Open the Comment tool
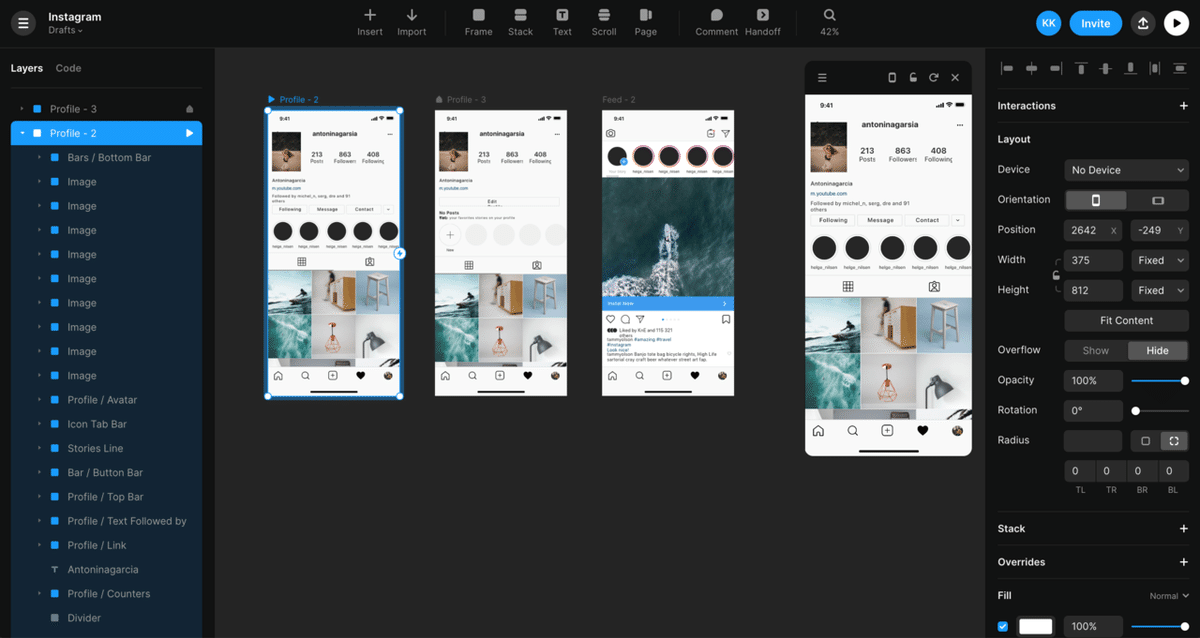 [716, 22]
